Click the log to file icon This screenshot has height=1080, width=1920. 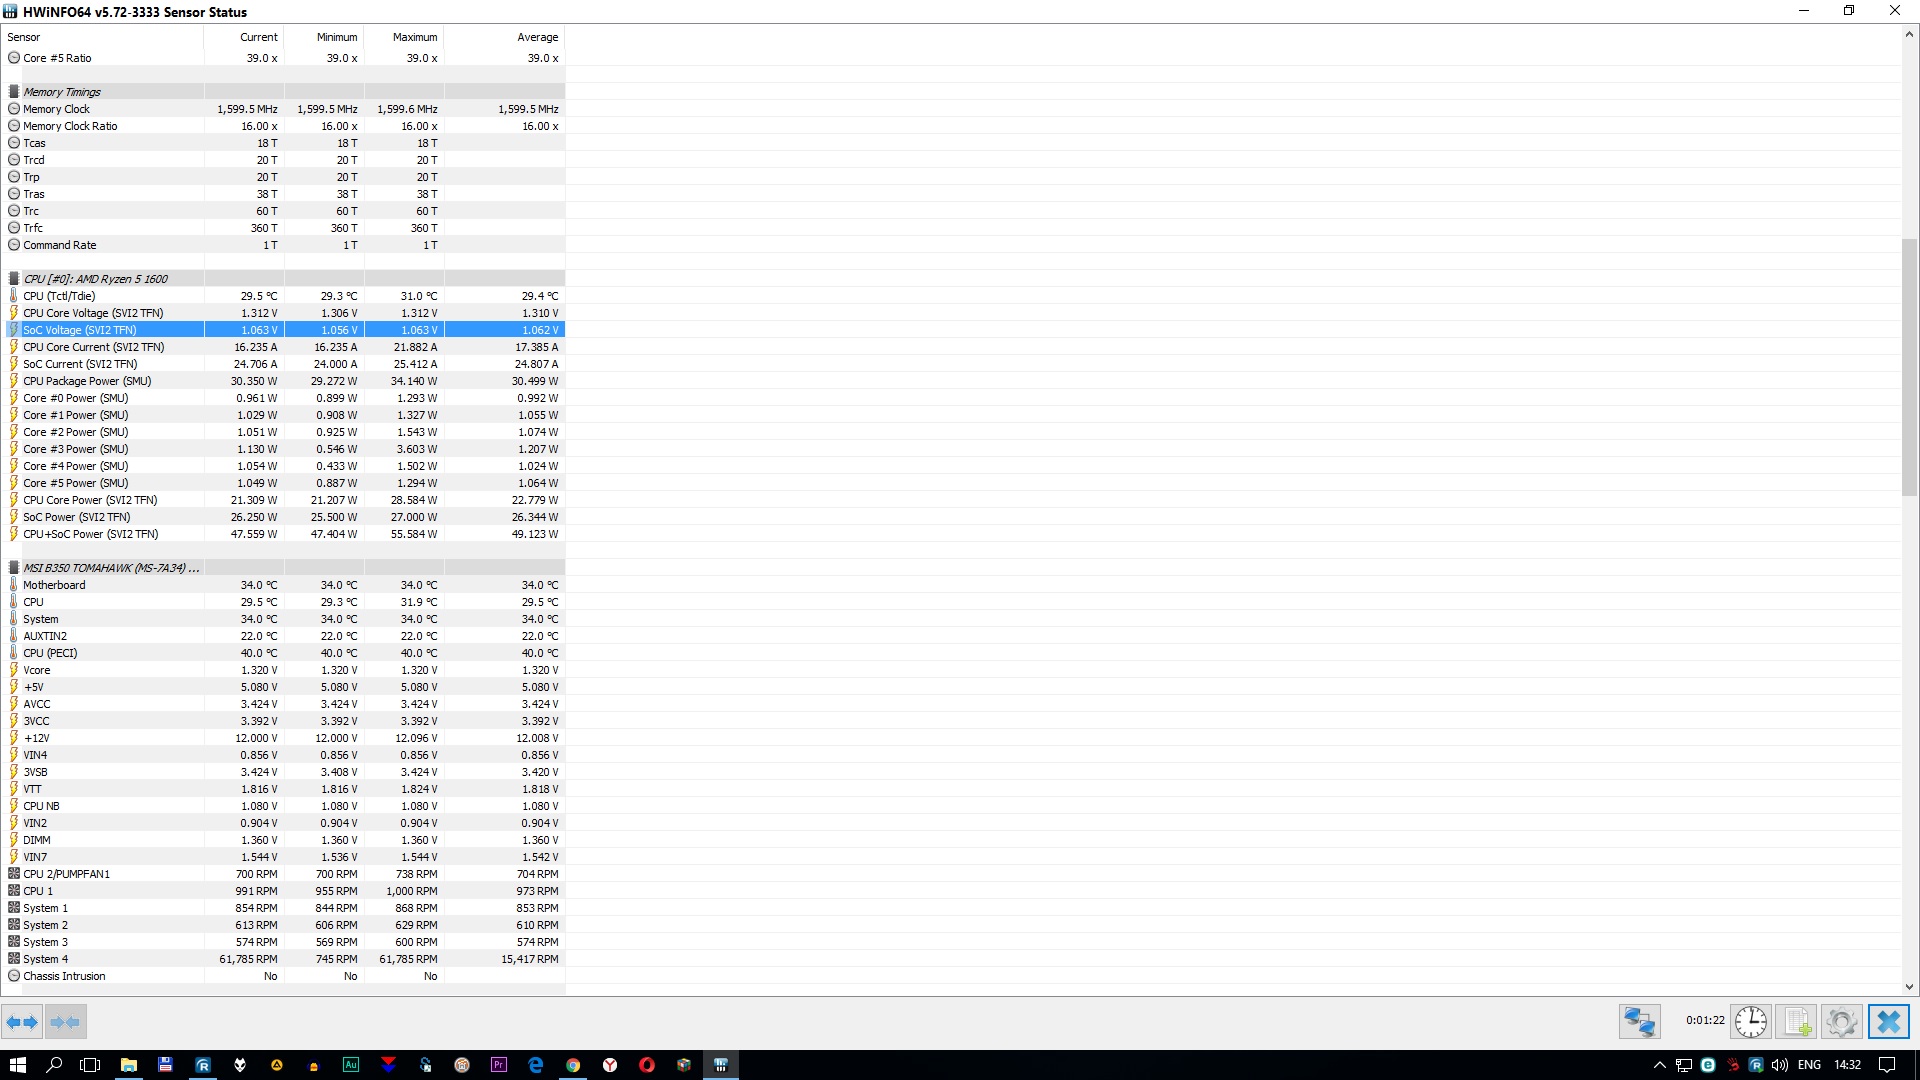tap(1796, 1022)
